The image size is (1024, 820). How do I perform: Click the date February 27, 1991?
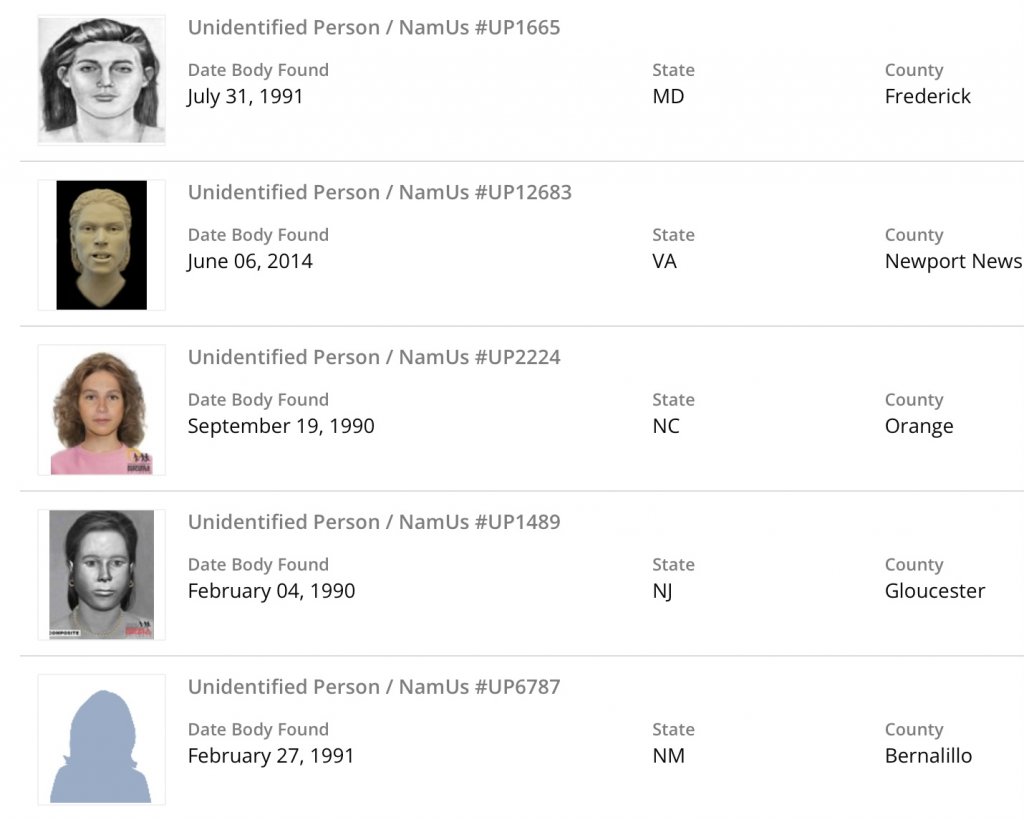coord(271,757)
